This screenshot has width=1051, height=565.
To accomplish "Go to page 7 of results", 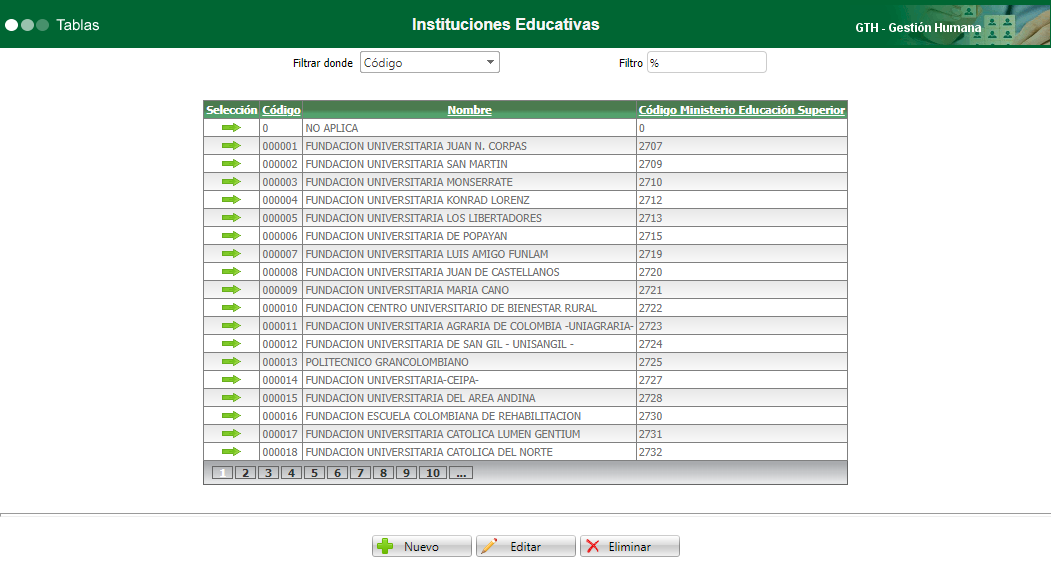I will [360, 473].
